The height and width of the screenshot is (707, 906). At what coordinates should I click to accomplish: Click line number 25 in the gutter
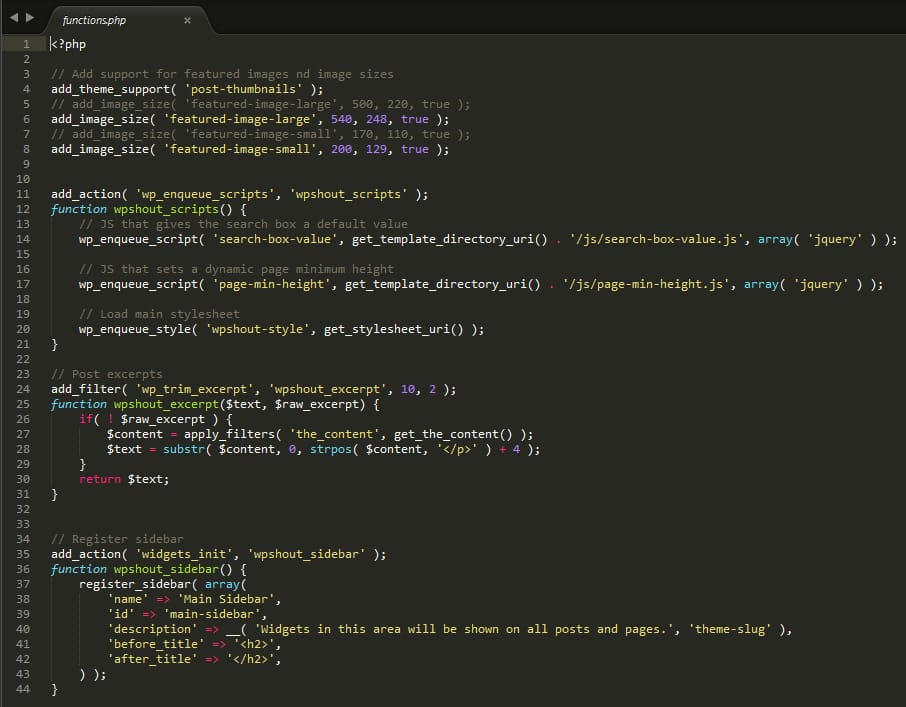24,404
